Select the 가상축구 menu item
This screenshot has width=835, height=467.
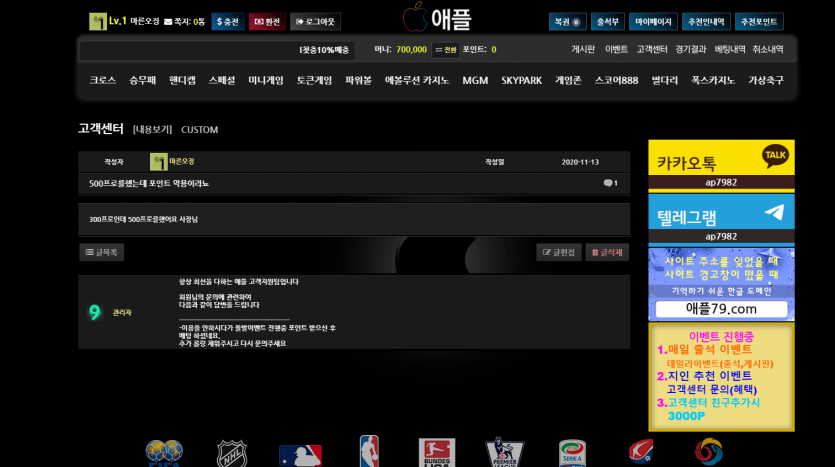click(766, 80)
